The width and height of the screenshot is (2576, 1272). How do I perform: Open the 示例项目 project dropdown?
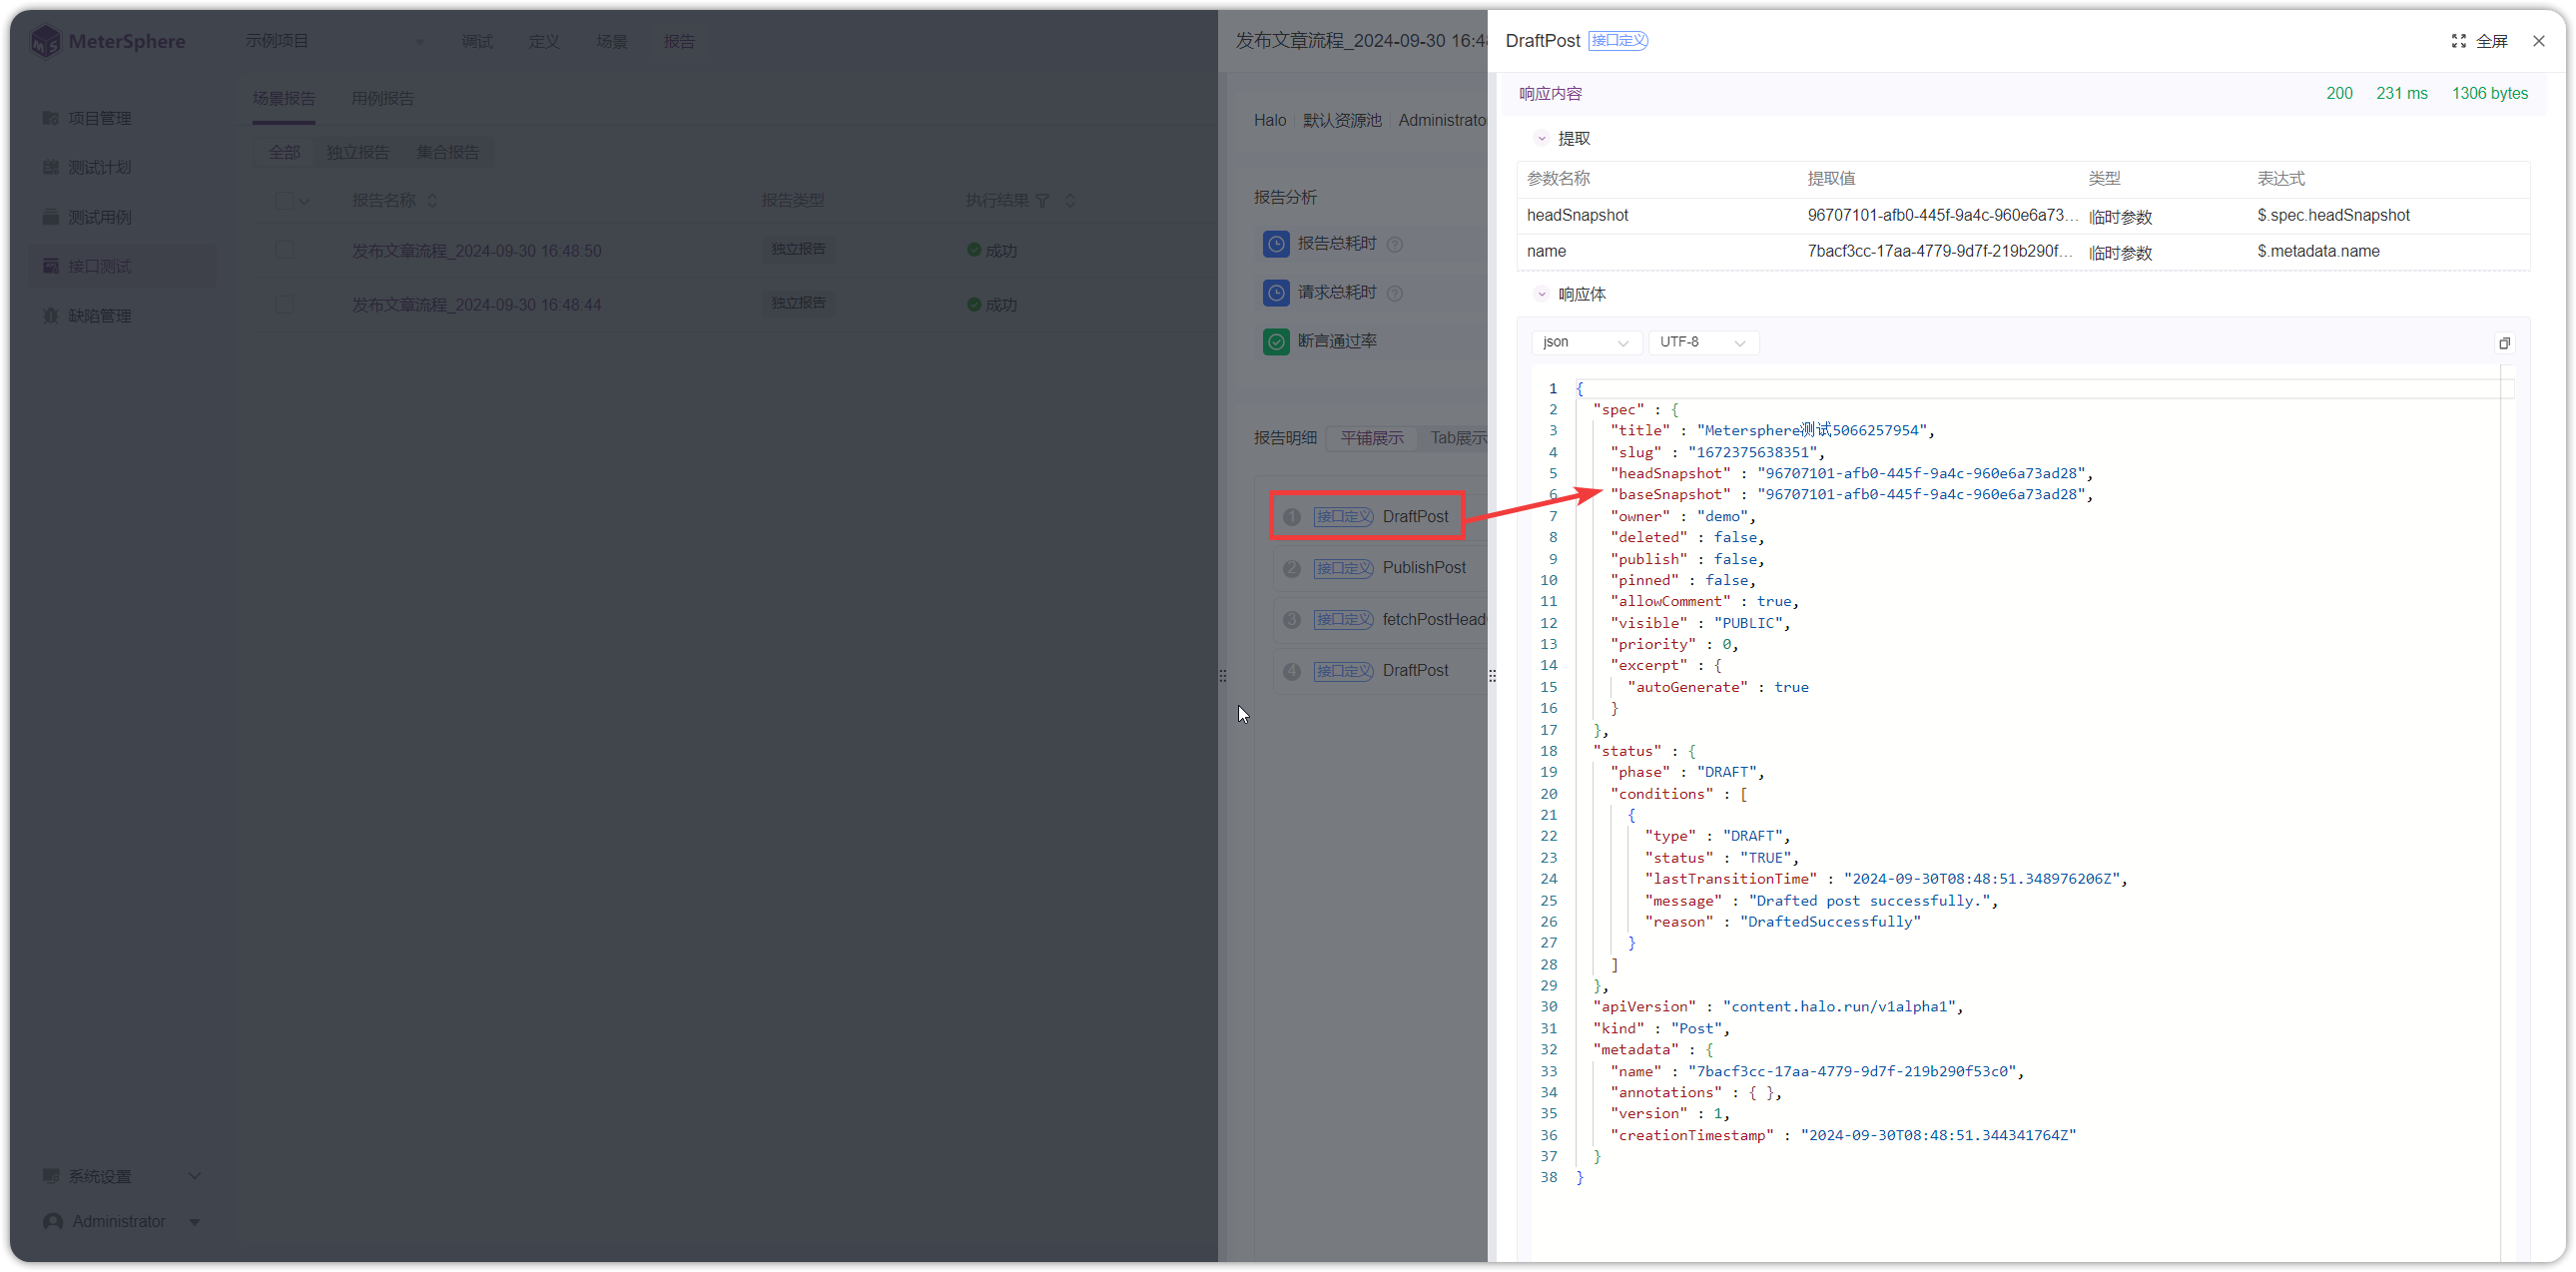334,41
